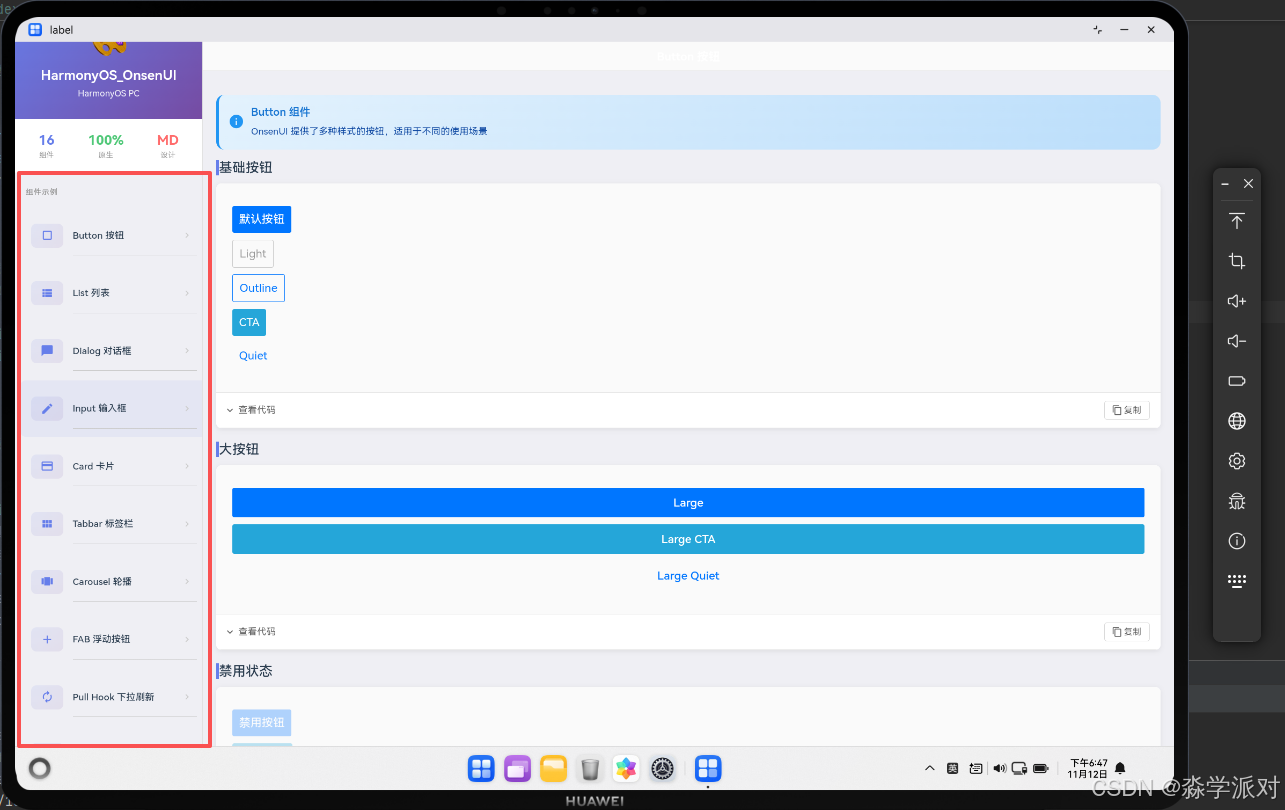Screen dimensions: 1285x810
Task: Click the 英 input method indicator in tray
Action: [953, 768]
